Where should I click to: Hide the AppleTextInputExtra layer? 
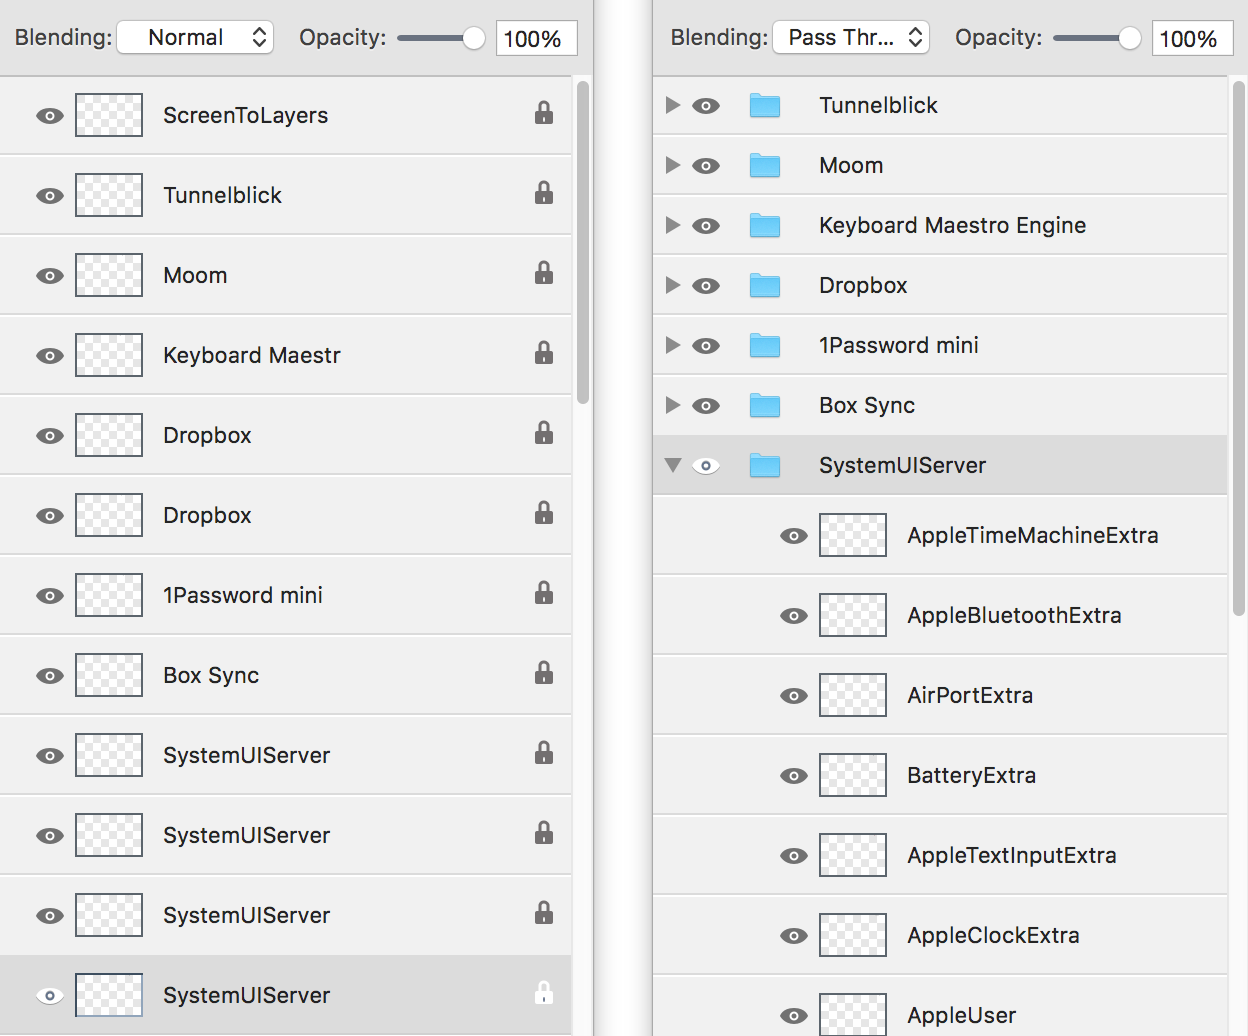[x=794, y=856]
